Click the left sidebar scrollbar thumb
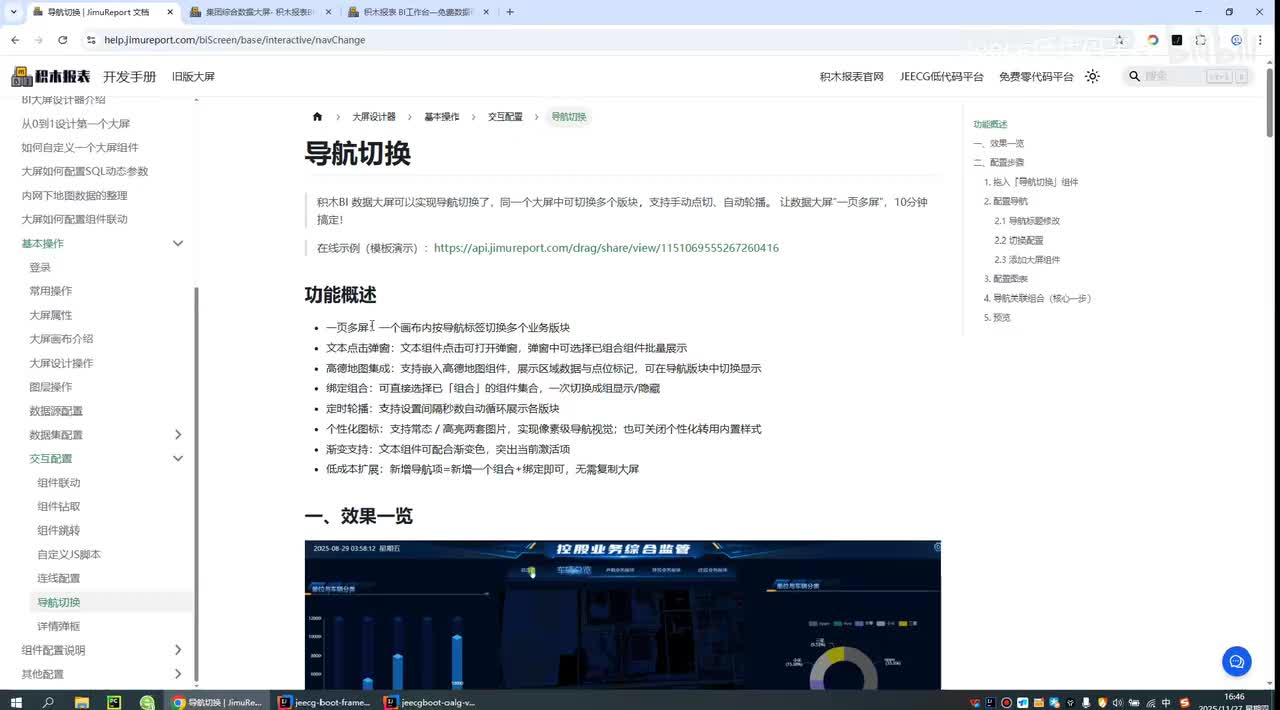 196,485
